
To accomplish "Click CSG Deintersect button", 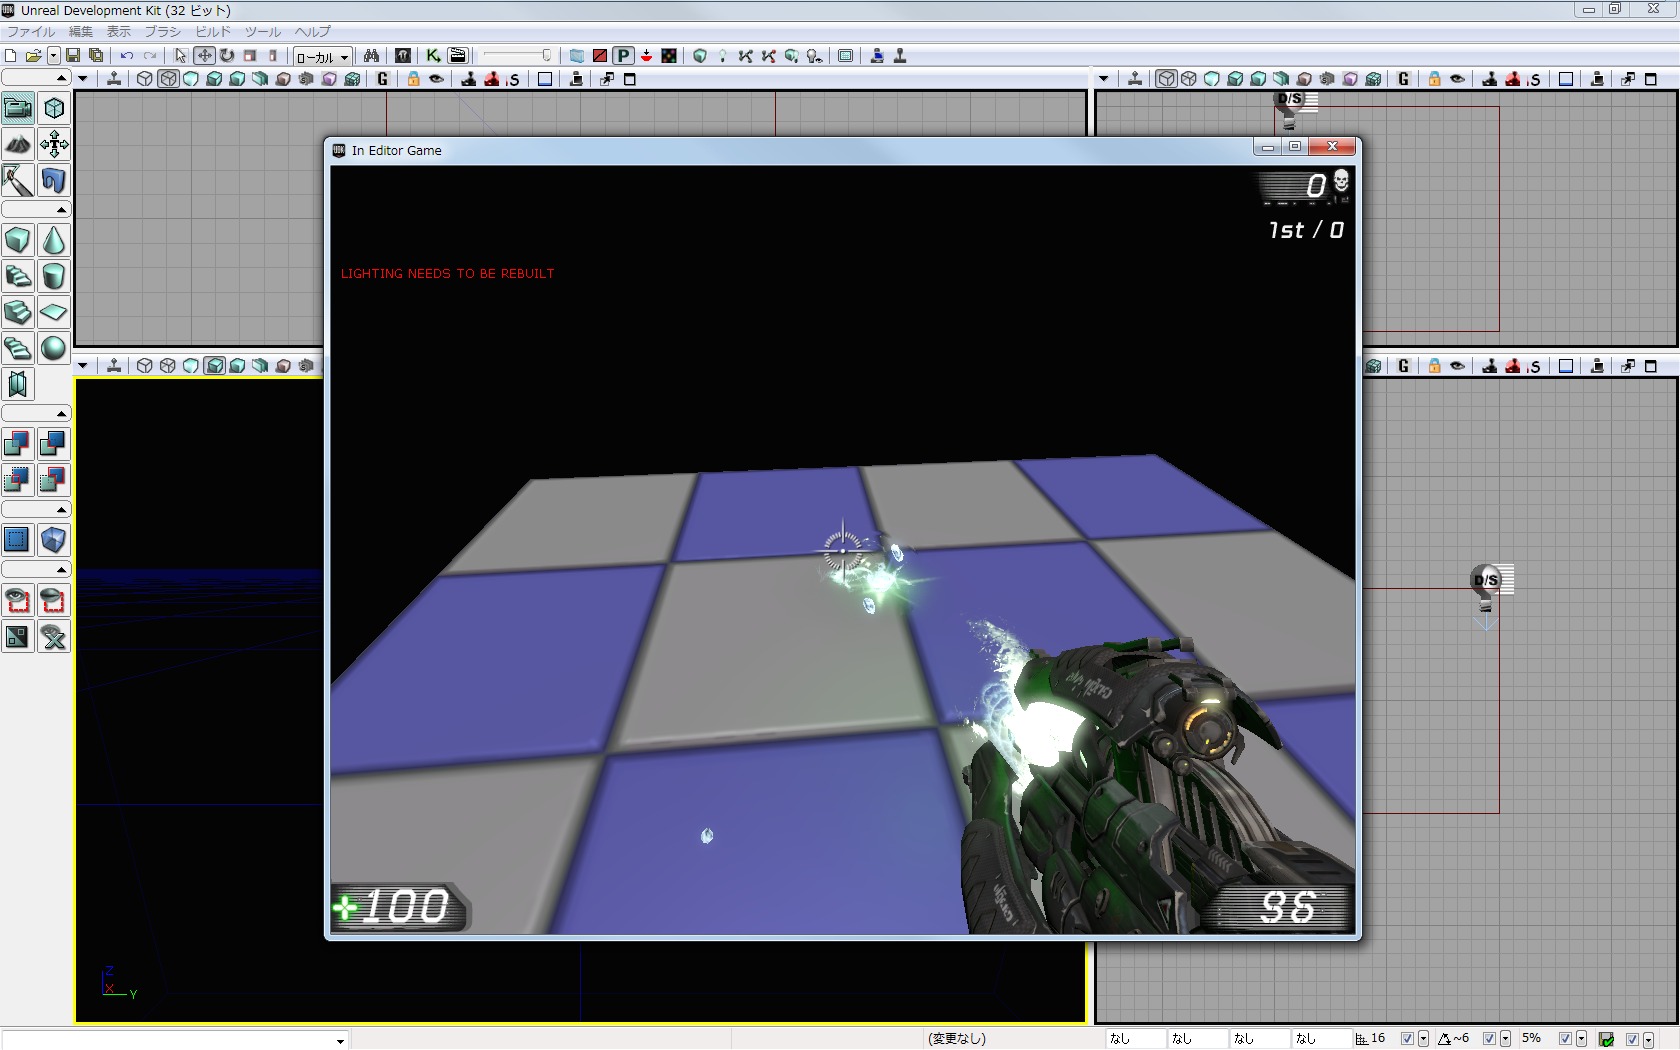I will (x=54, y=480).
